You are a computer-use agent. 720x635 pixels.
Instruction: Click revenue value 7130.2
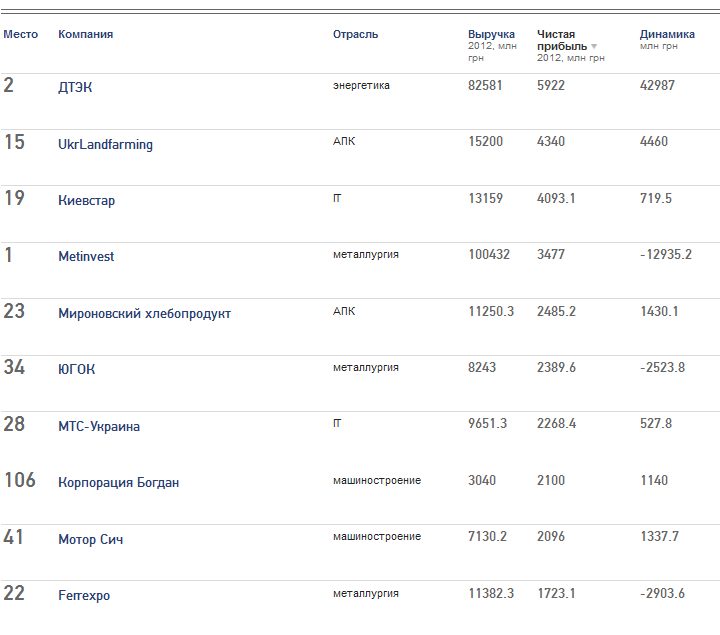click(x=488, y=536)
